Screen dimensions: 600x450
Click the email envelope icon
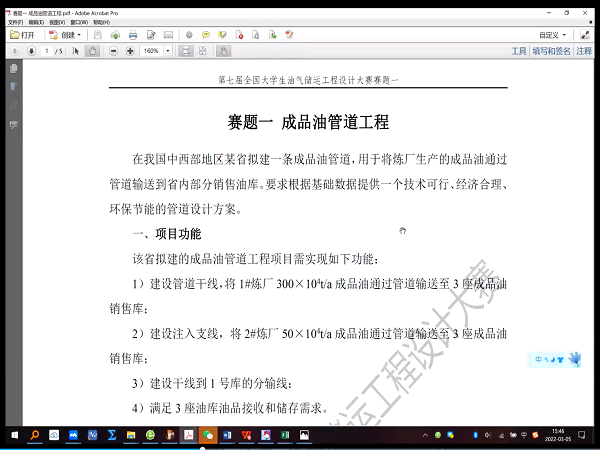tap(168, 35)
